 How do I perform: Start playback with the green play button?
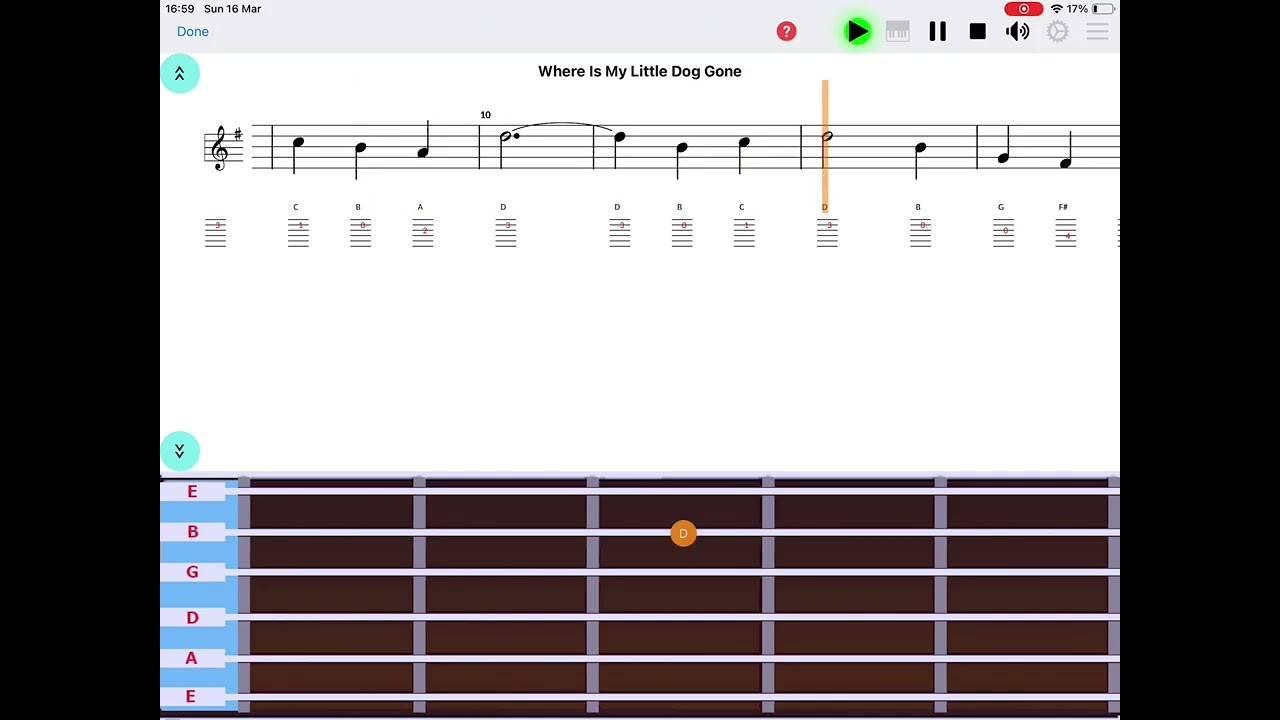(857, 32)
